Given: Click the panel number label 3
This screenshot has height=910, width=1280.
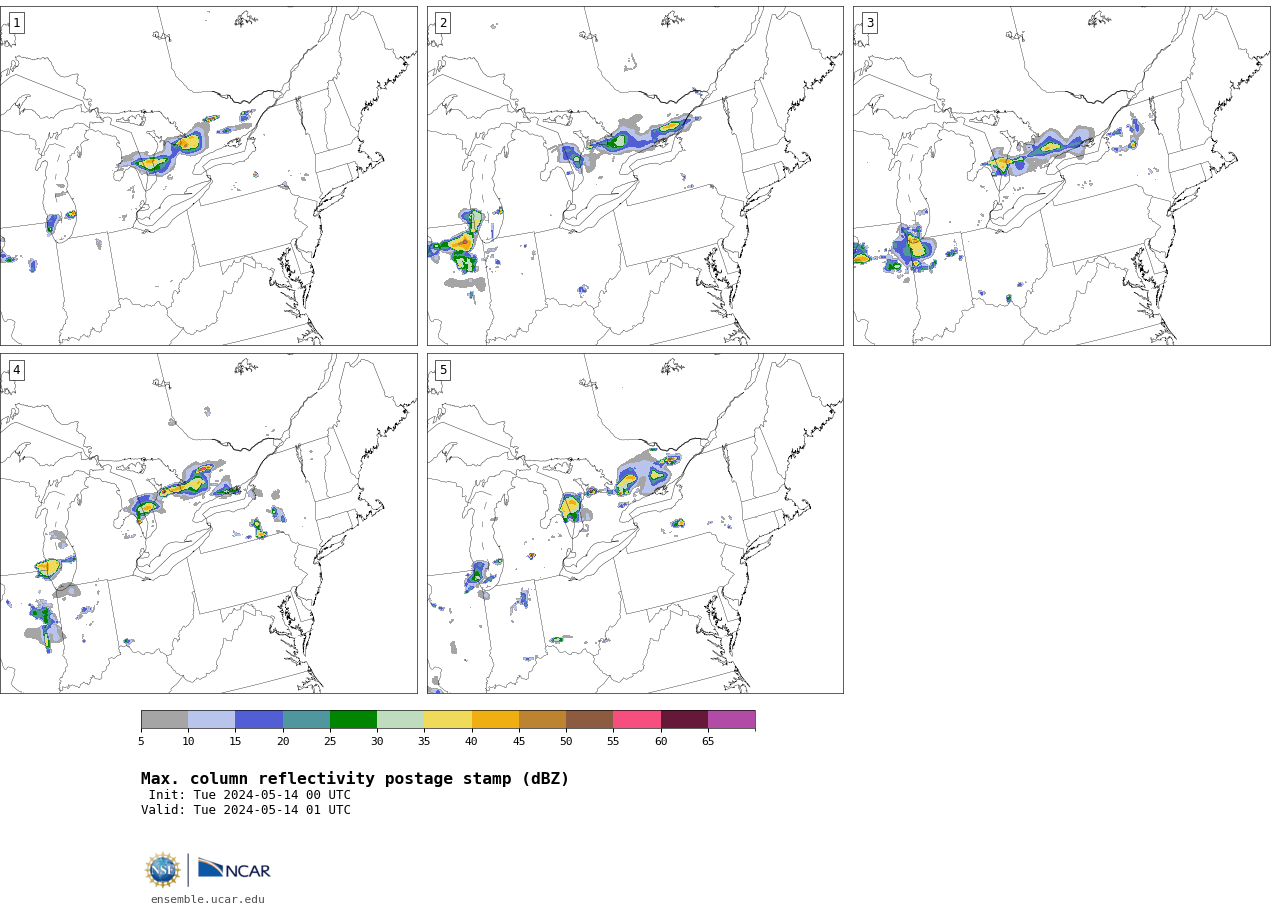Looking at the screenshot, I should tap(869, 23).
